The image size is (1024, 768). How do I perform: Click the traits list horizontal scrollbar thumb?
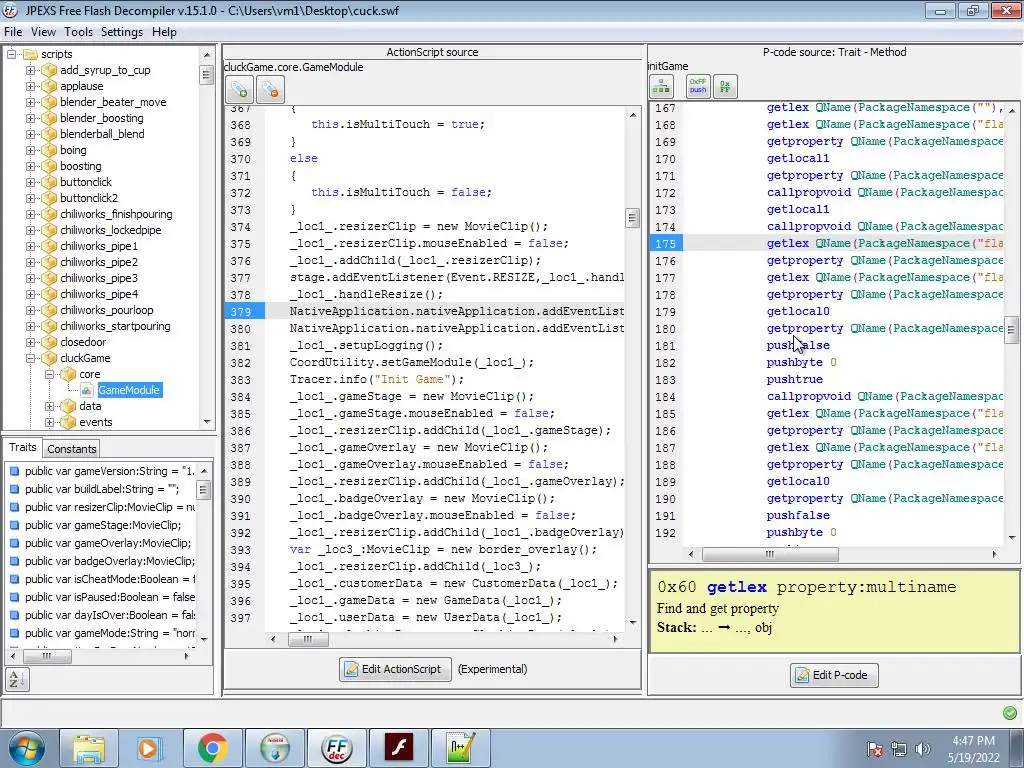tap(46, 656)
